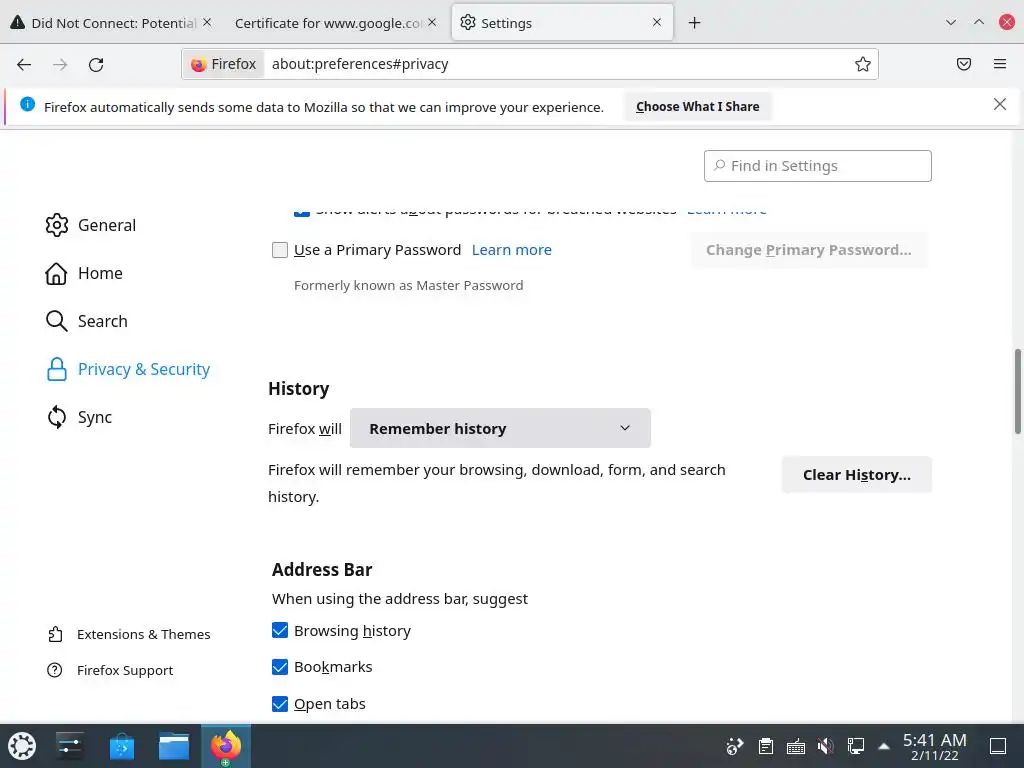The width and height of the screenshot is (1024, 768).
Task: Select the Settings tab
Action: click(x=562, y=22)
